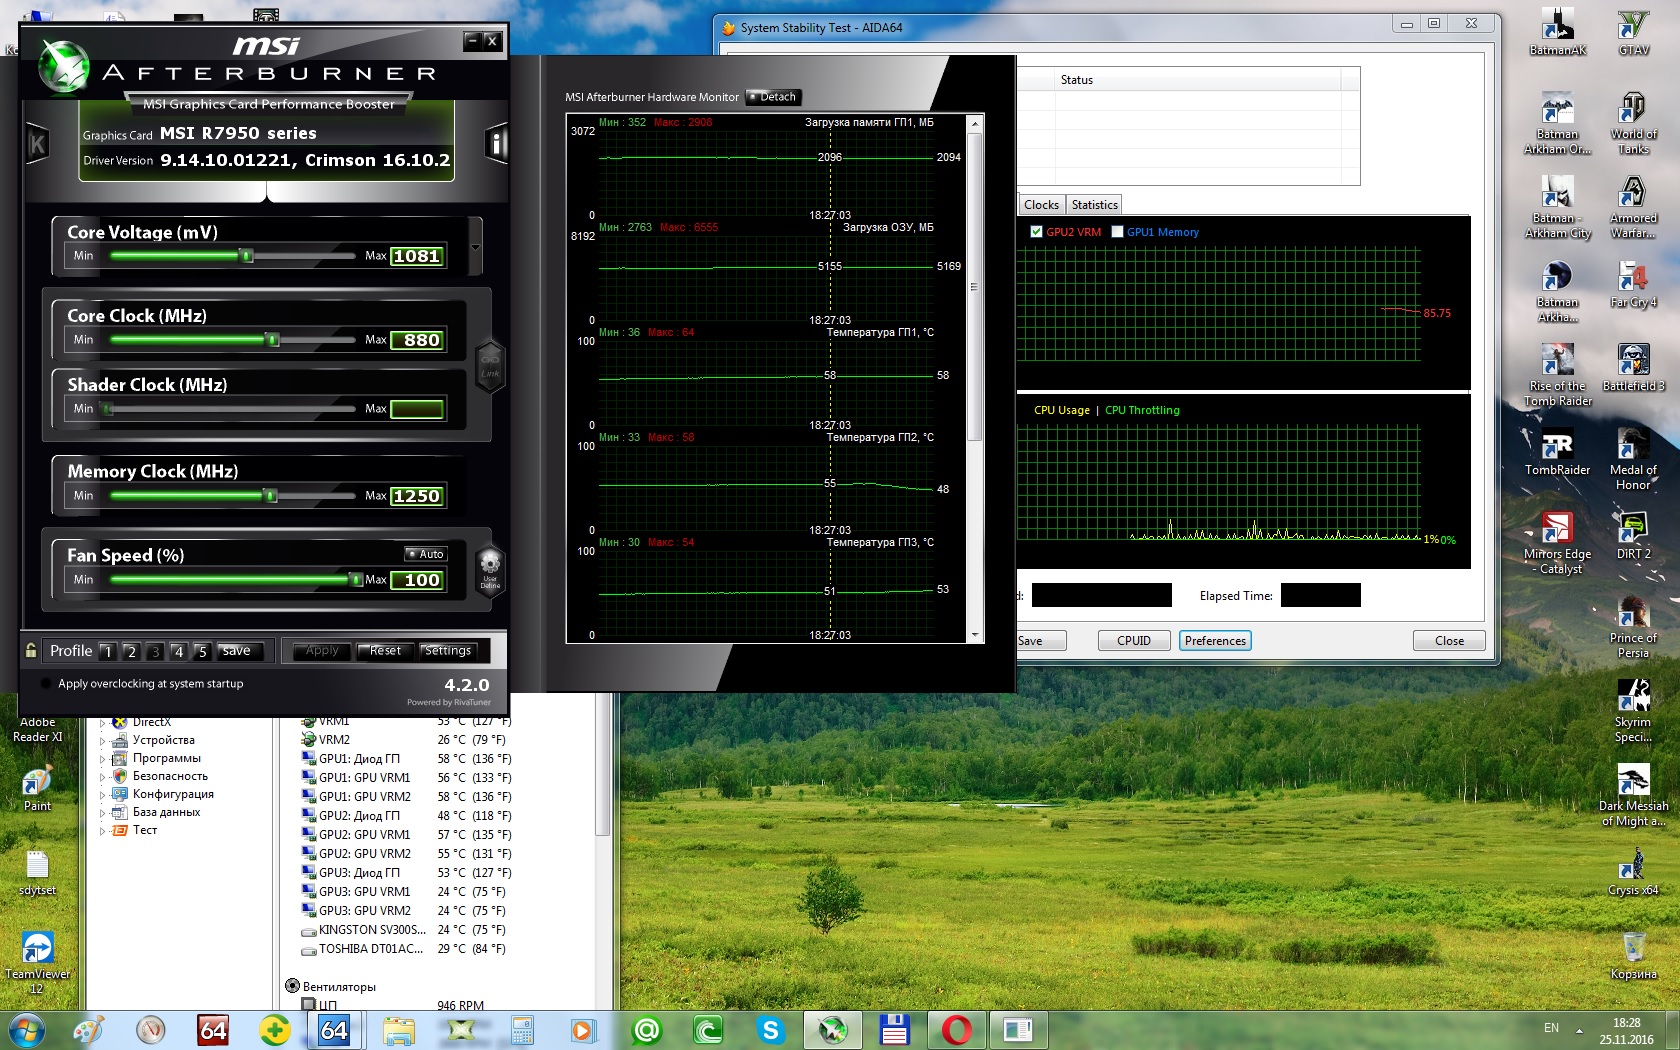Click the blue AIDA64 taskbar icon
The width and height of the screenshot is (1680, 1050).
point(334,1029)
